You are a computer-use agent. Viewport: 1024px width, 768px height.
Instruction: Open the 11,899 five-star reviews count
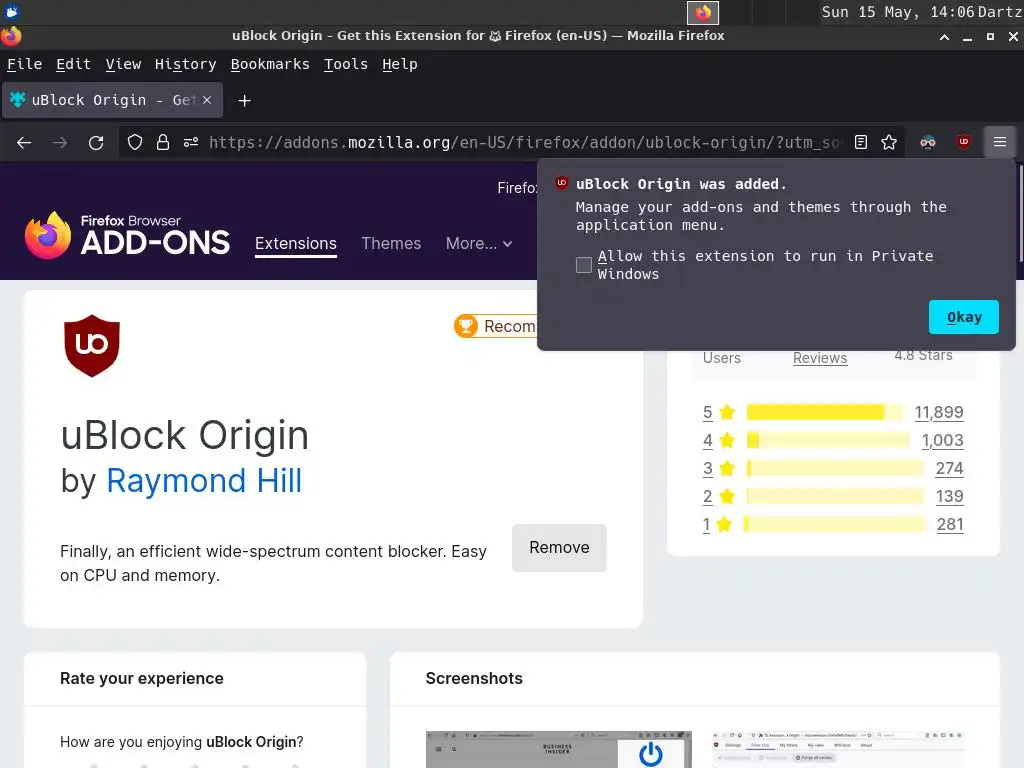938,412
